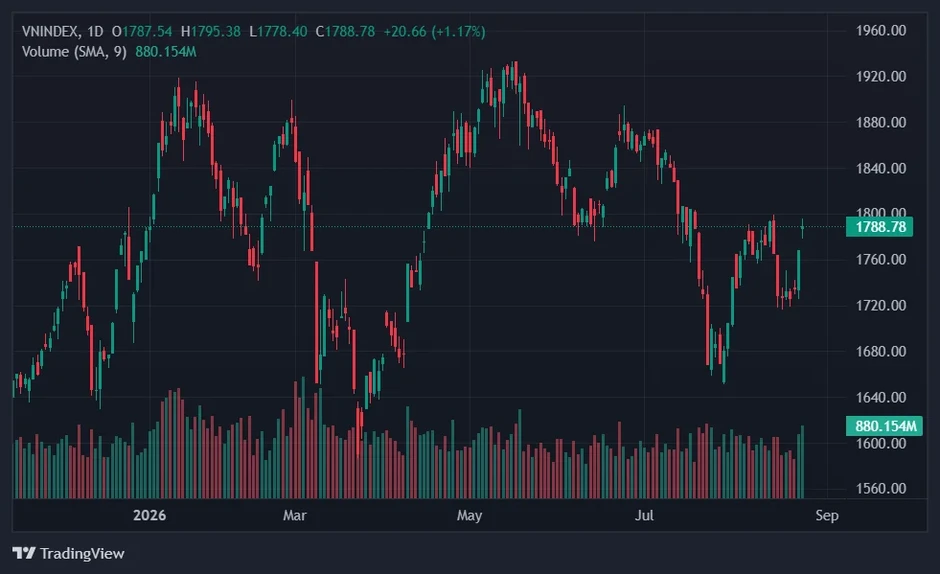Click the 1640.00 price axis label

pos(881,397)
